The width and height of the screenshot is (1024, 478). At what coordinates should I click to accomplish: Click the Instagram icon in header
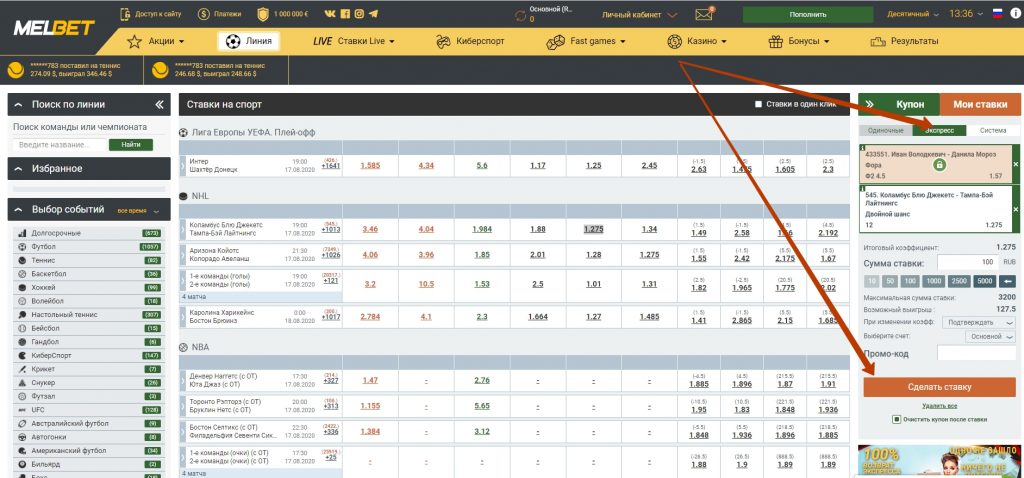[x=359, y=14]
